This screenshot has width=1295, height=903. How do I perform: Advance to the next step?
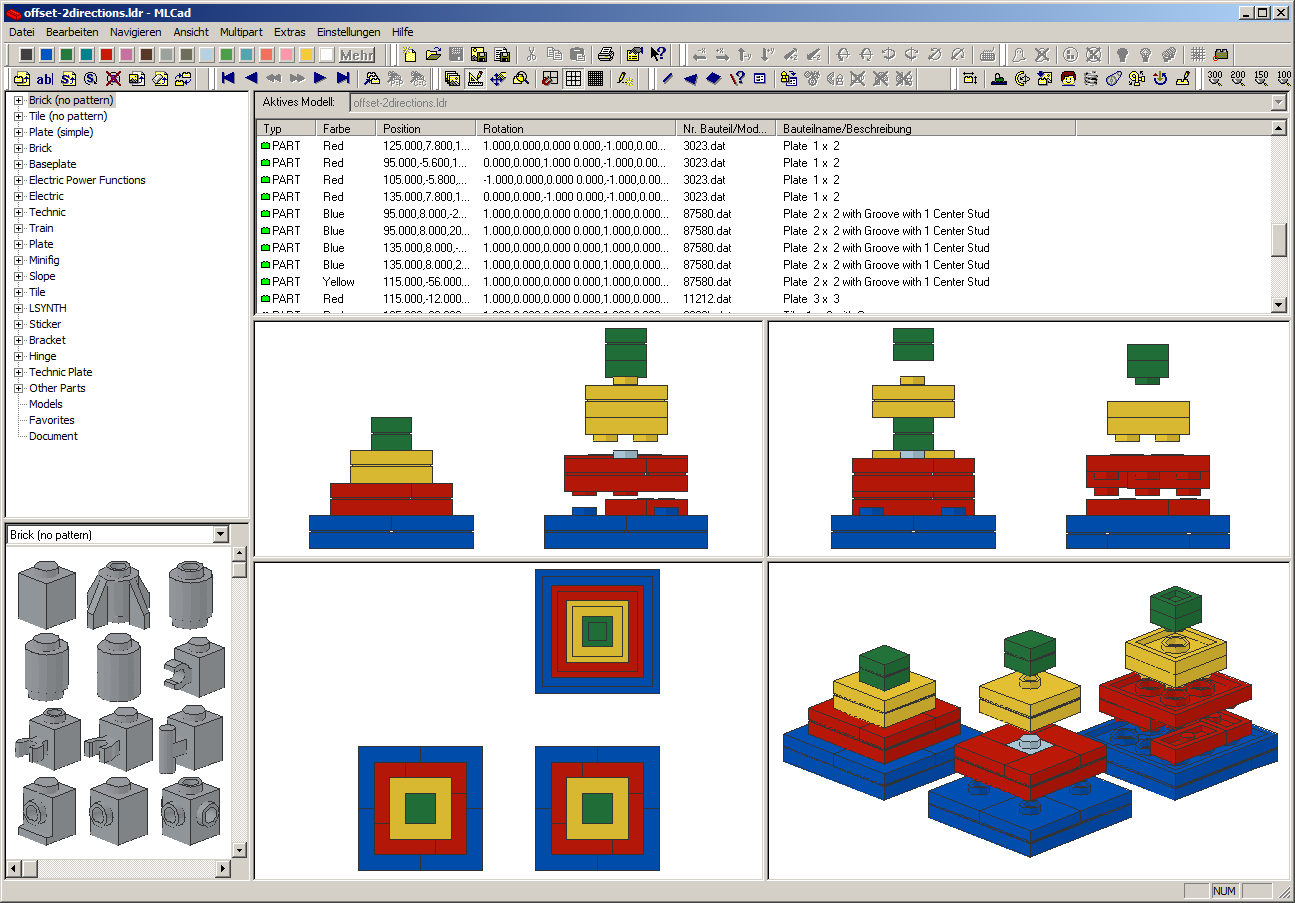[x=320, y=78]
